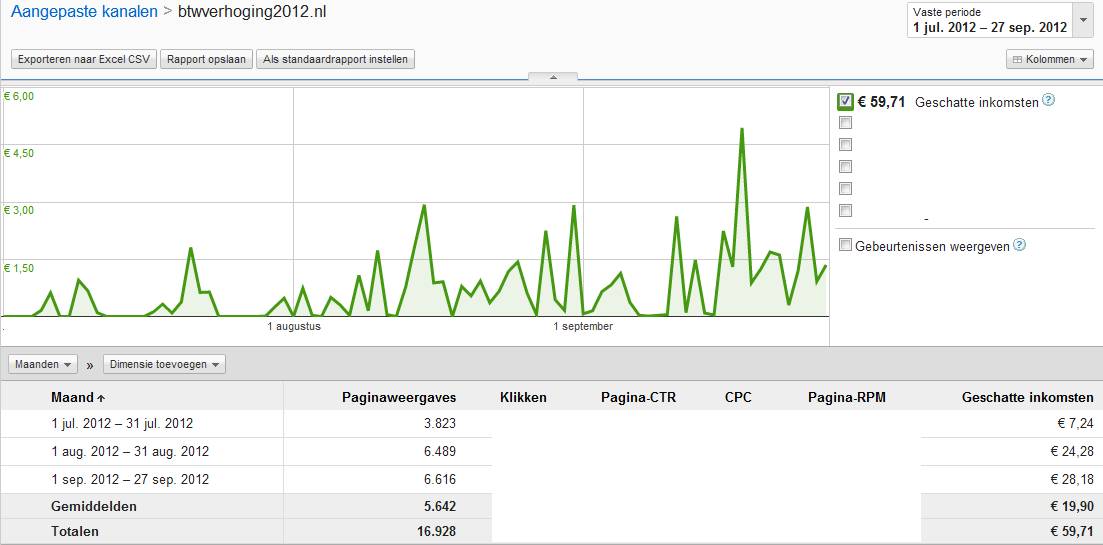
Task: Click the Totalen row label
Action: coord(75,532)
